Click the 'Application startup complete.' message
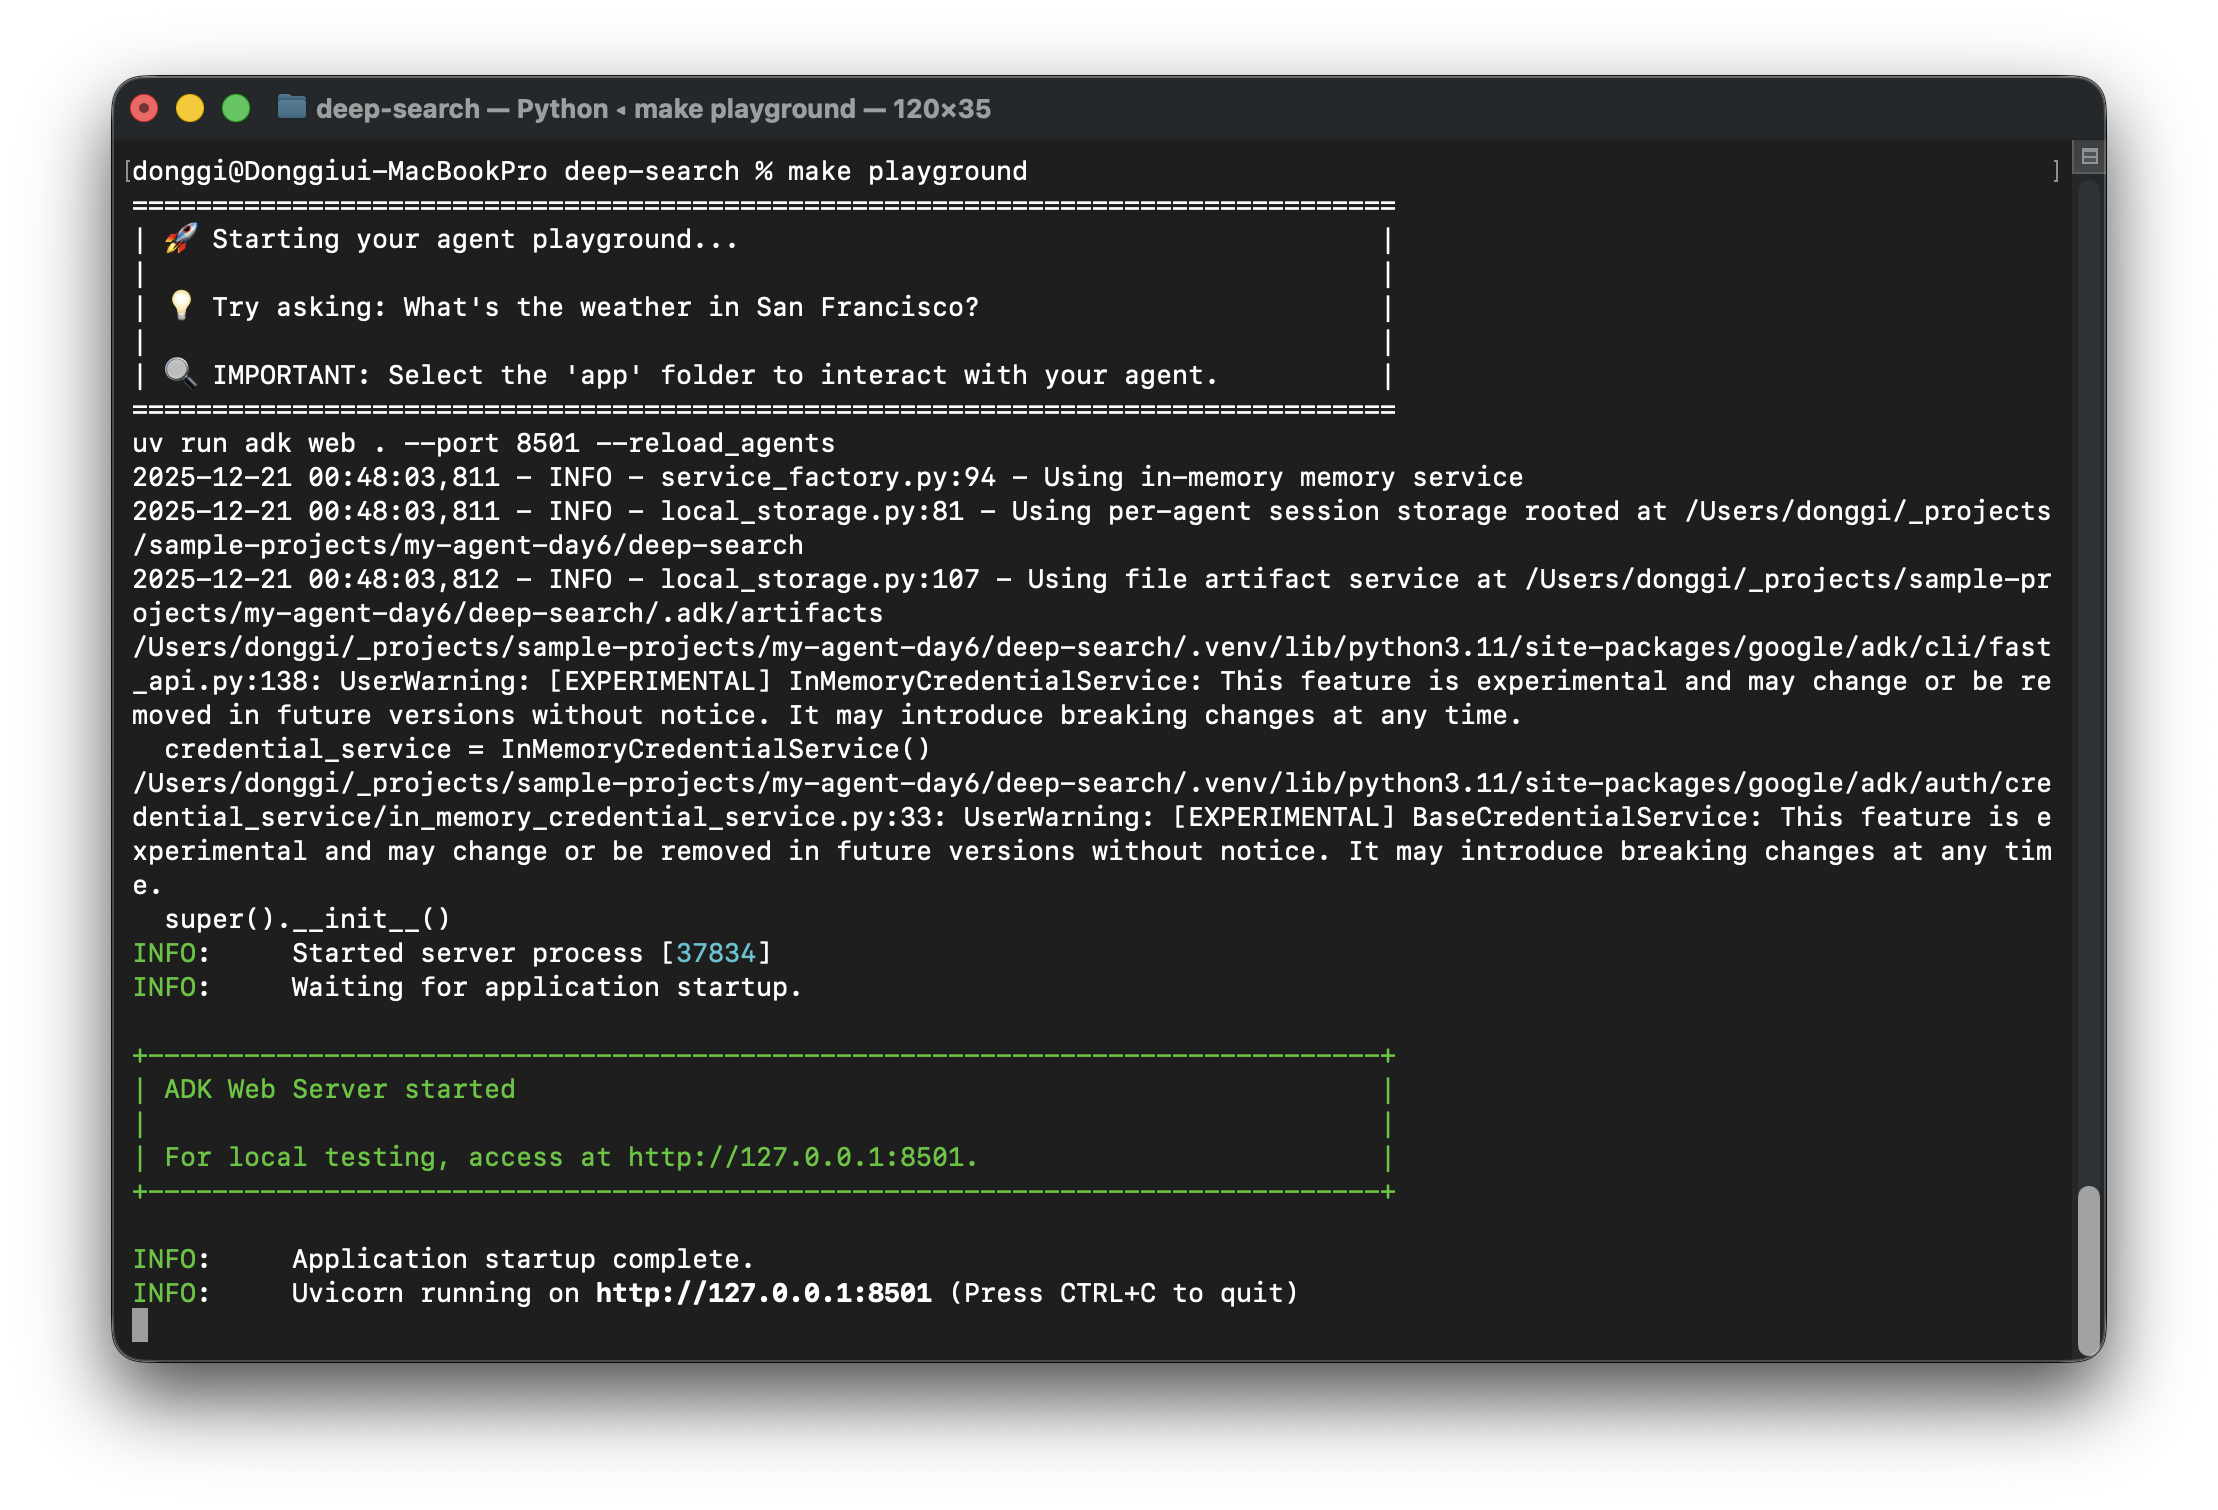The image size is (2218, 1510). [522, 1259]
